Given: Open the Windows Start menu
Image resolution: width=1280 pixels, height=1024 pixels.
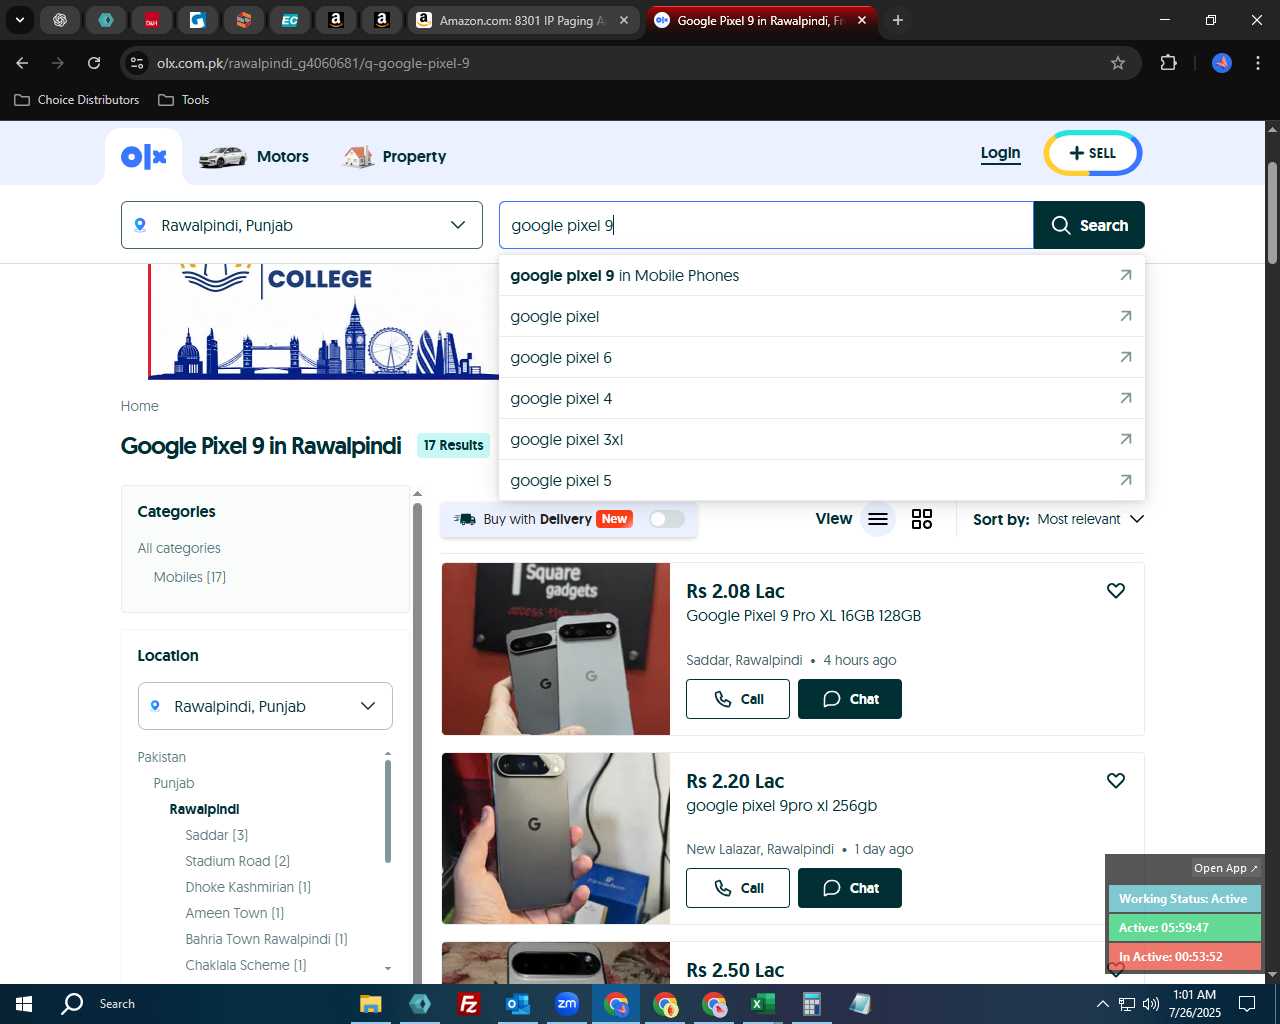Looking at the screenshot, I should click(x=24, y=1004).
